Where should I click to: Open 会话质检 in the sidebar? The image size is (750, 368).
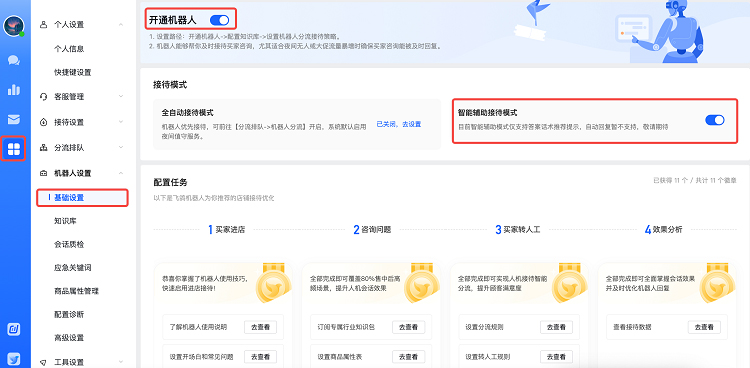click(x=69, y=245)
